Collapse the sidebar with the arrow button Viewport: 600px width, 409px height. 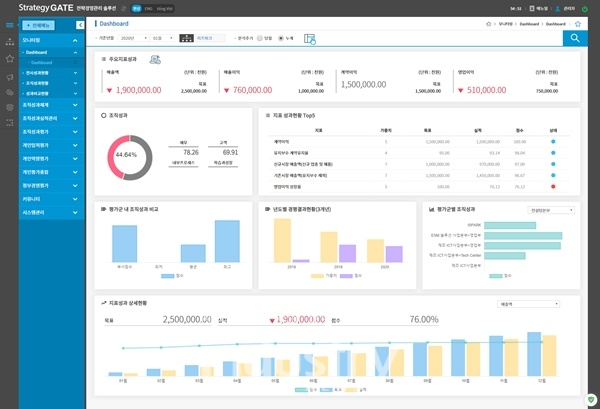coord(80,25)
